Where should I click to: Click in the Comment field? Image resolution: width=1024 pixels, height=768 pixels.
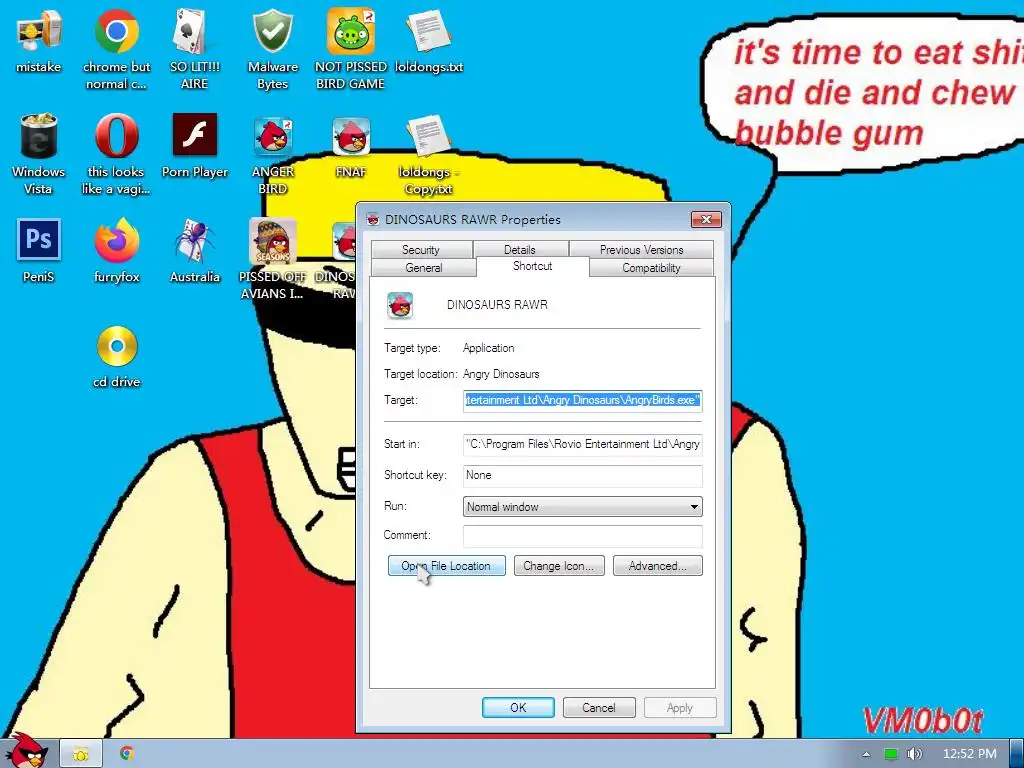click(x=583, y=536)
